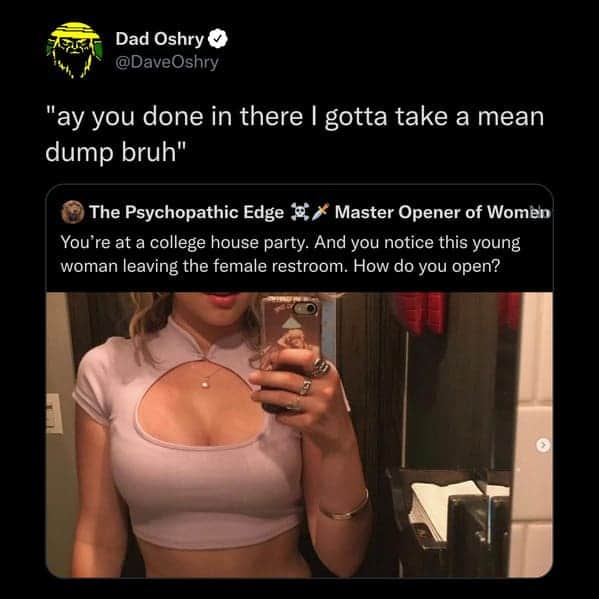The height and width of the screenshot is (599, 599).
Task: Open the "college house party" quoted tweet text
Action: [x=290, y=254]
